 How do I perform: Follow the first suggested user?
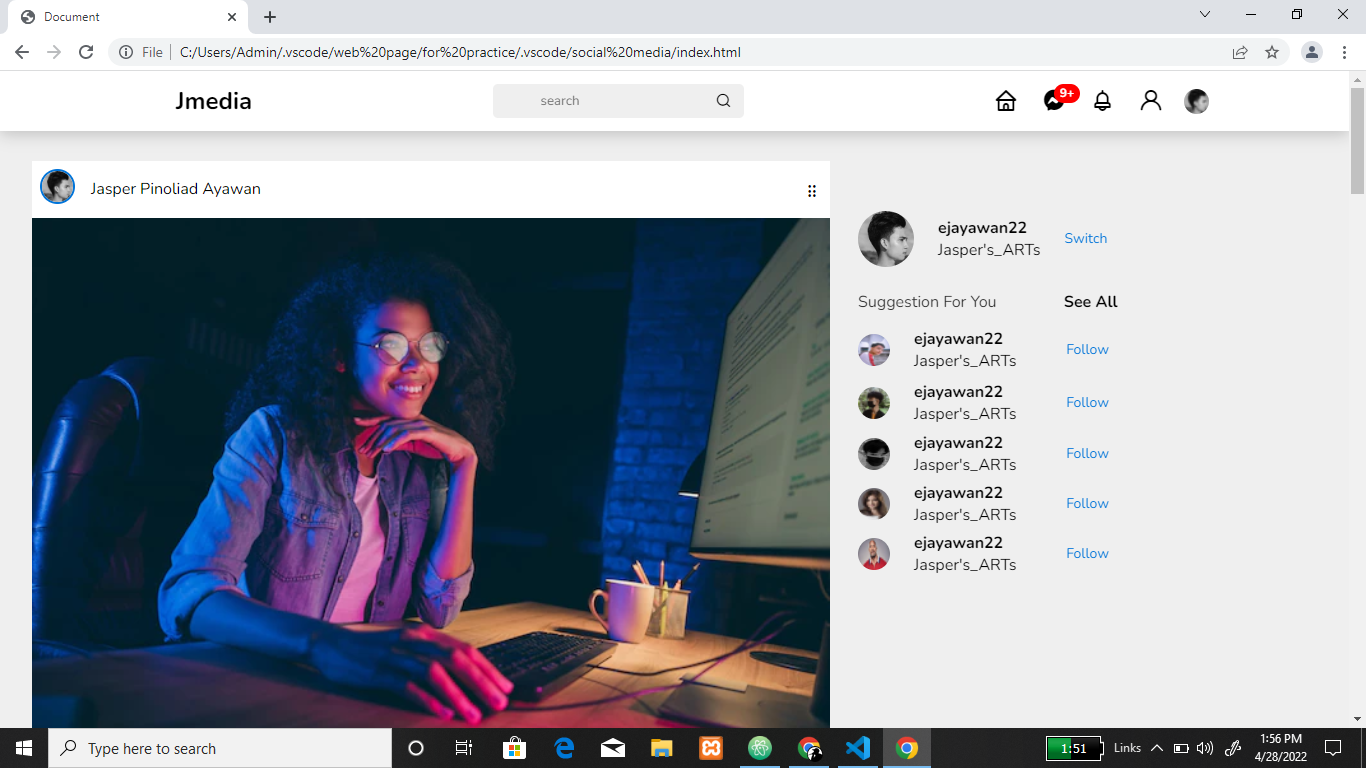(1087, 349)
